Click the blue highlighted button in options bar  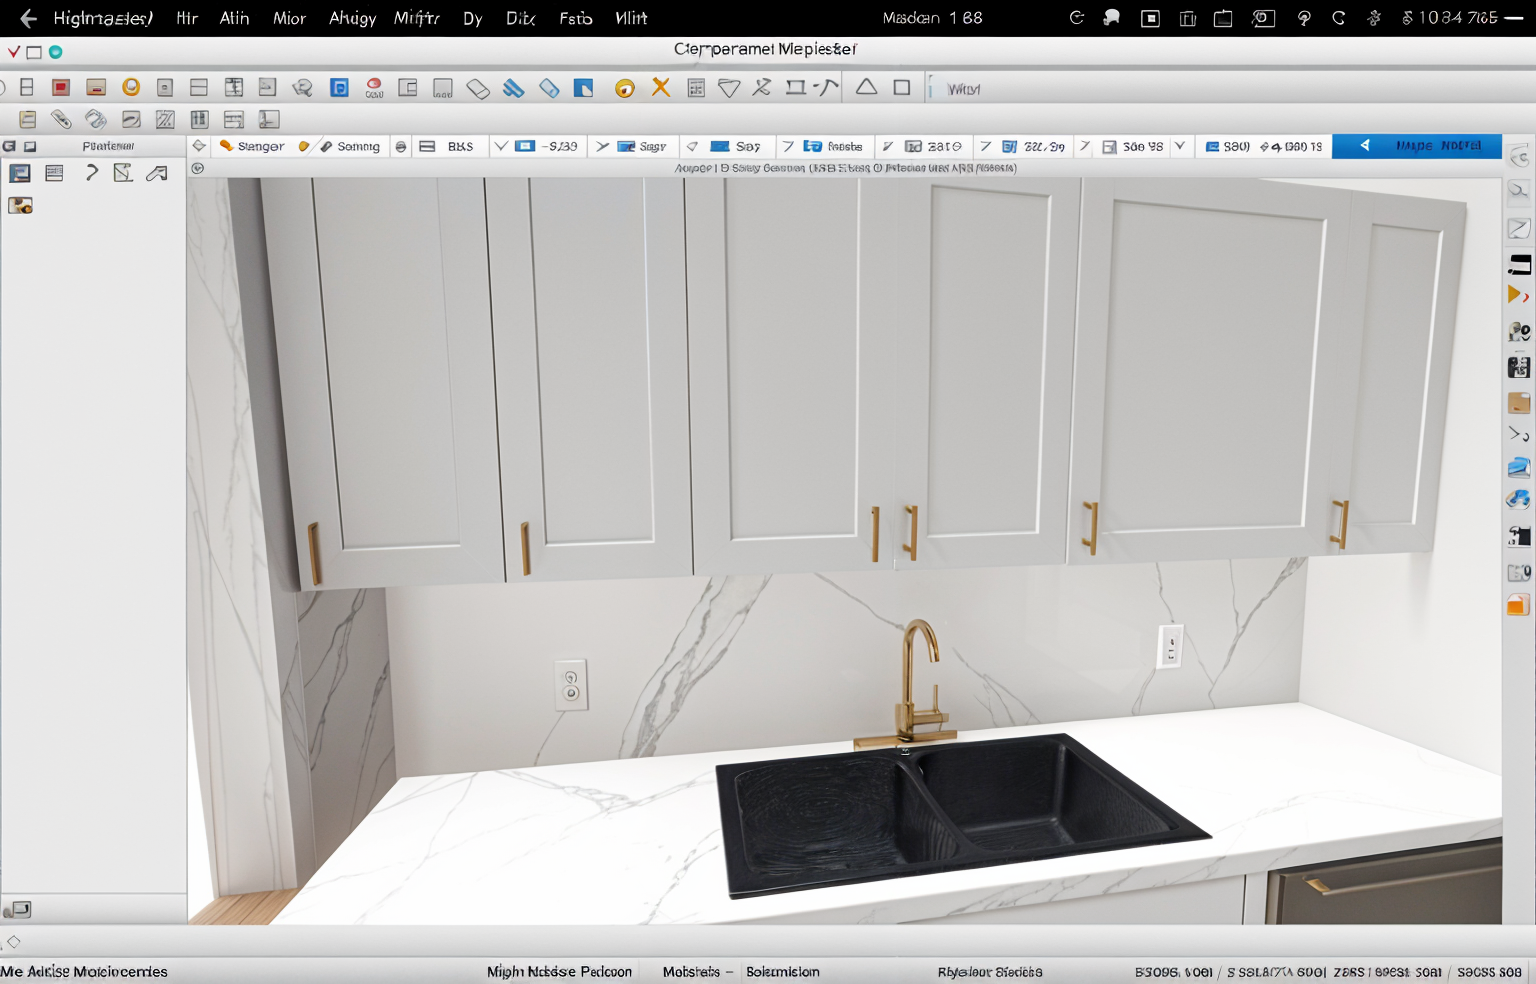(x=1416, y=146)
